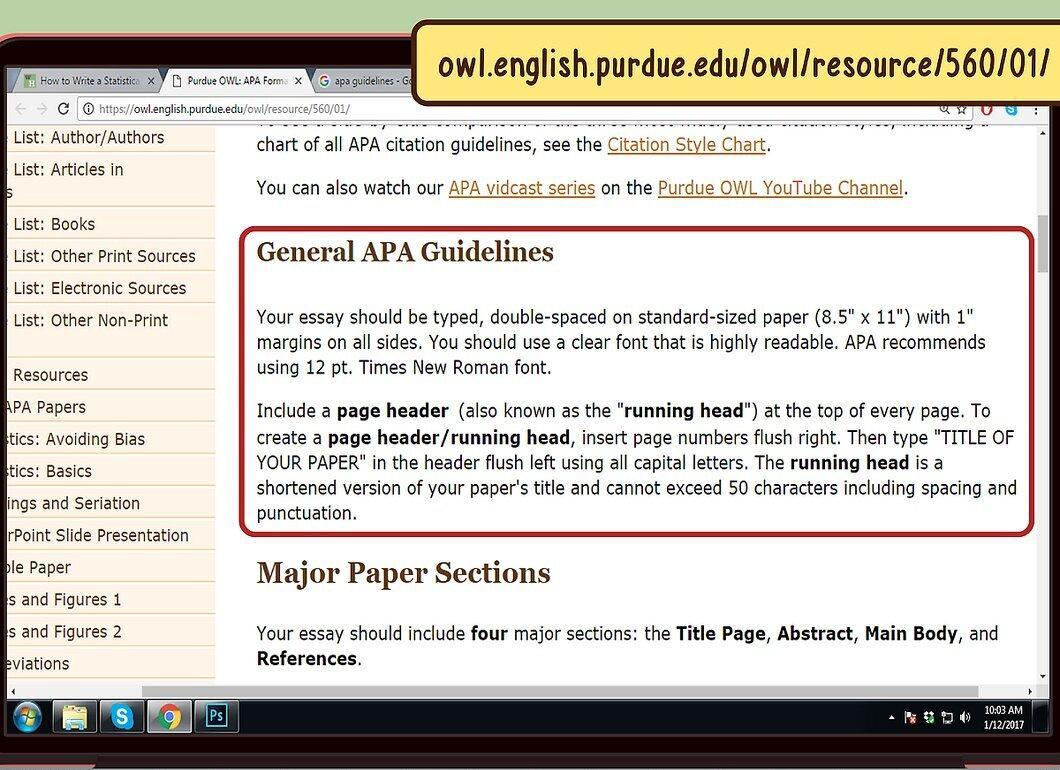Open the APA Papers sidebar link
Screen dimensions: 1060x770
[x=46, y=408]
